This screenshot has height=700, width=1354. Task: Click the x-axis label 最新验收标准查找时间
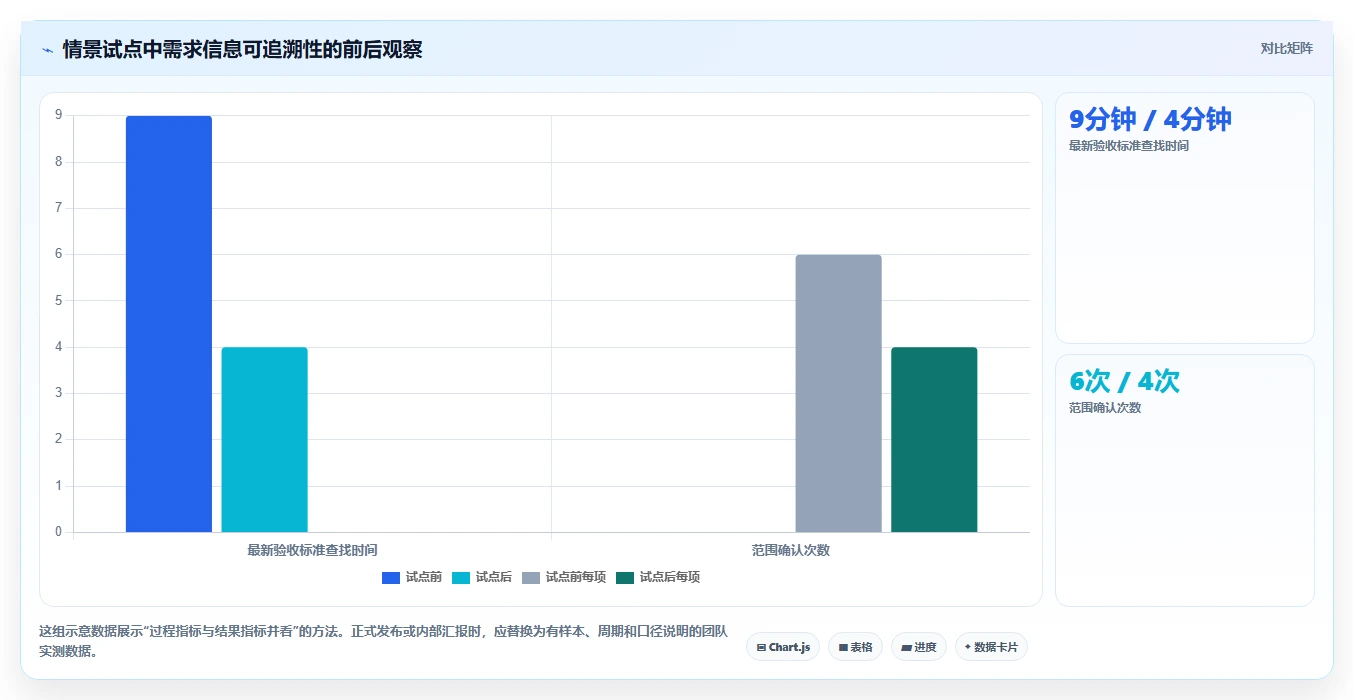tap(312, 550)
